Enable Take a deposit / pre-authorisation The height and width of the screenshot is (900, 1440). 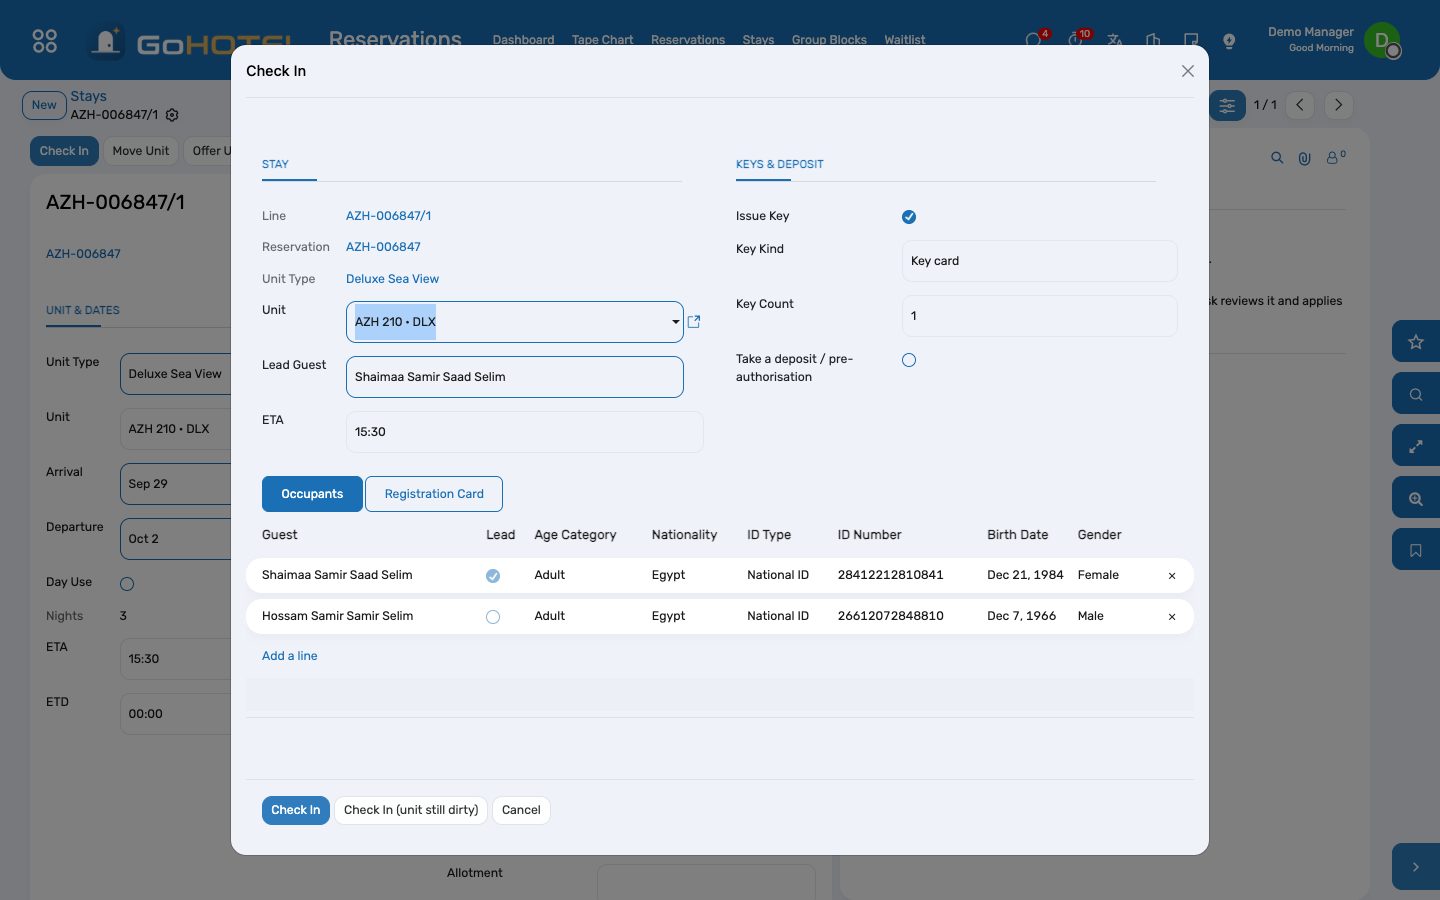(909, 360)
